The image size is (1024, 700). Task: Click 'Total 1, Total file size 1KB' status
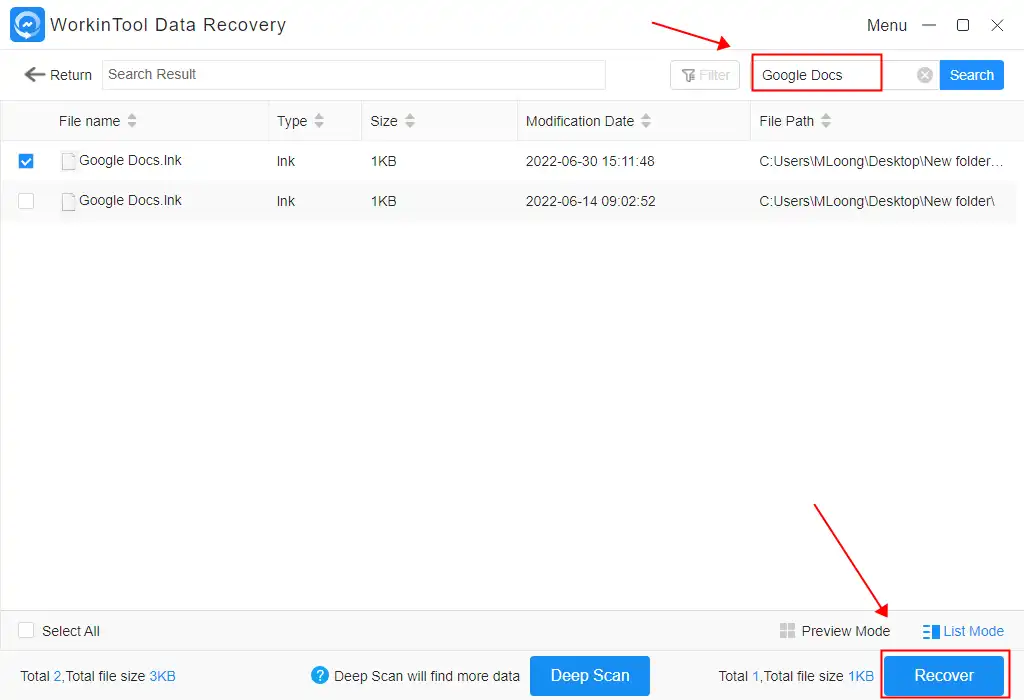(x=796, y=676)
